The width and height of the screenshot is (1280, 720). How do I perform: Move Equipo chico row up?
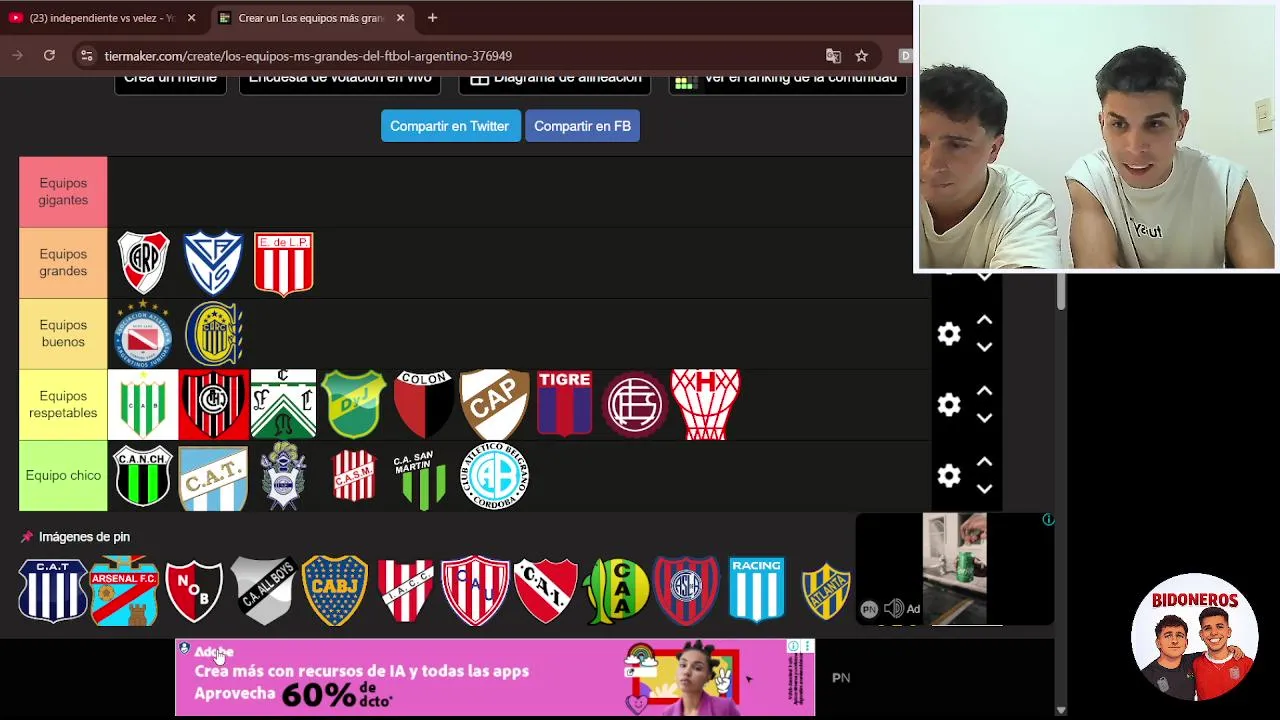pos(984,461)
